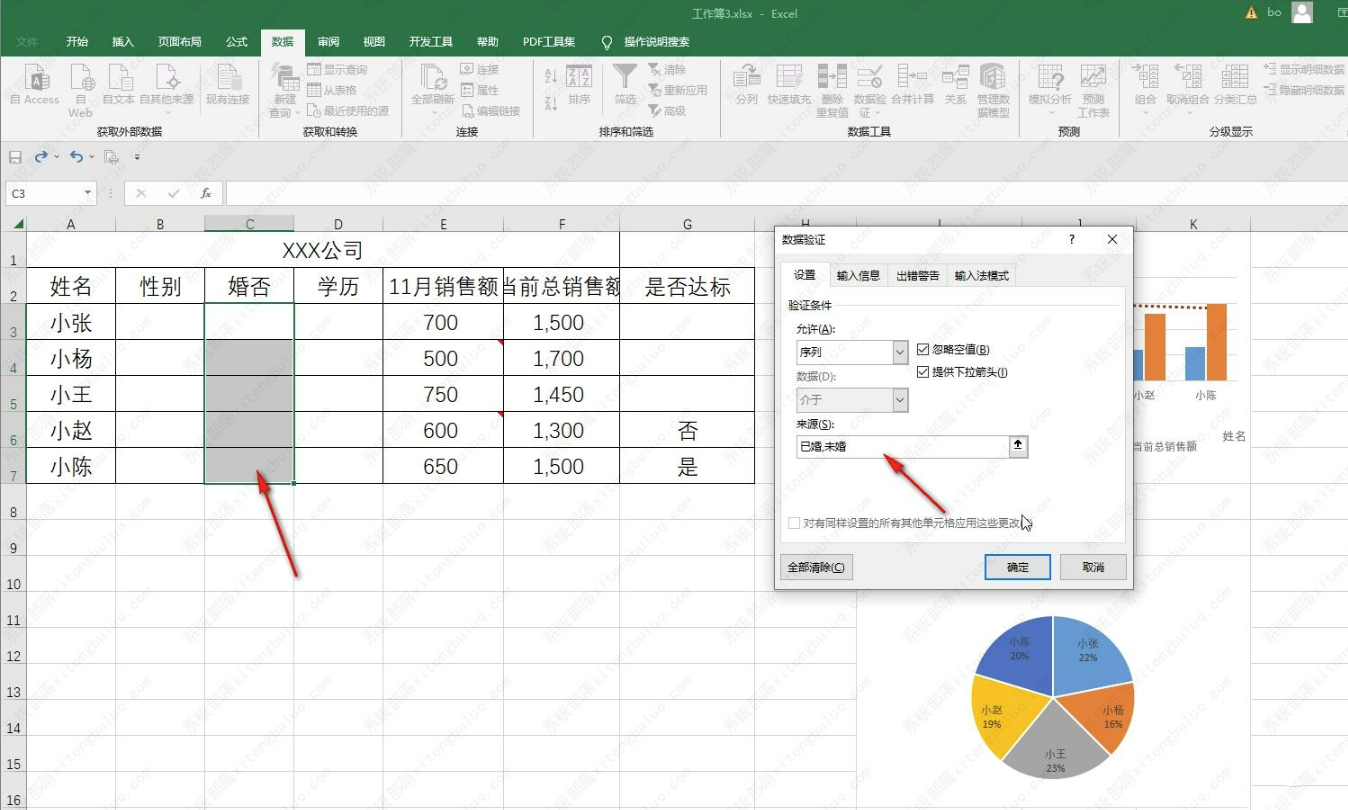Click the 快速填充 (Flash Fill) icon

pos(789,78)
